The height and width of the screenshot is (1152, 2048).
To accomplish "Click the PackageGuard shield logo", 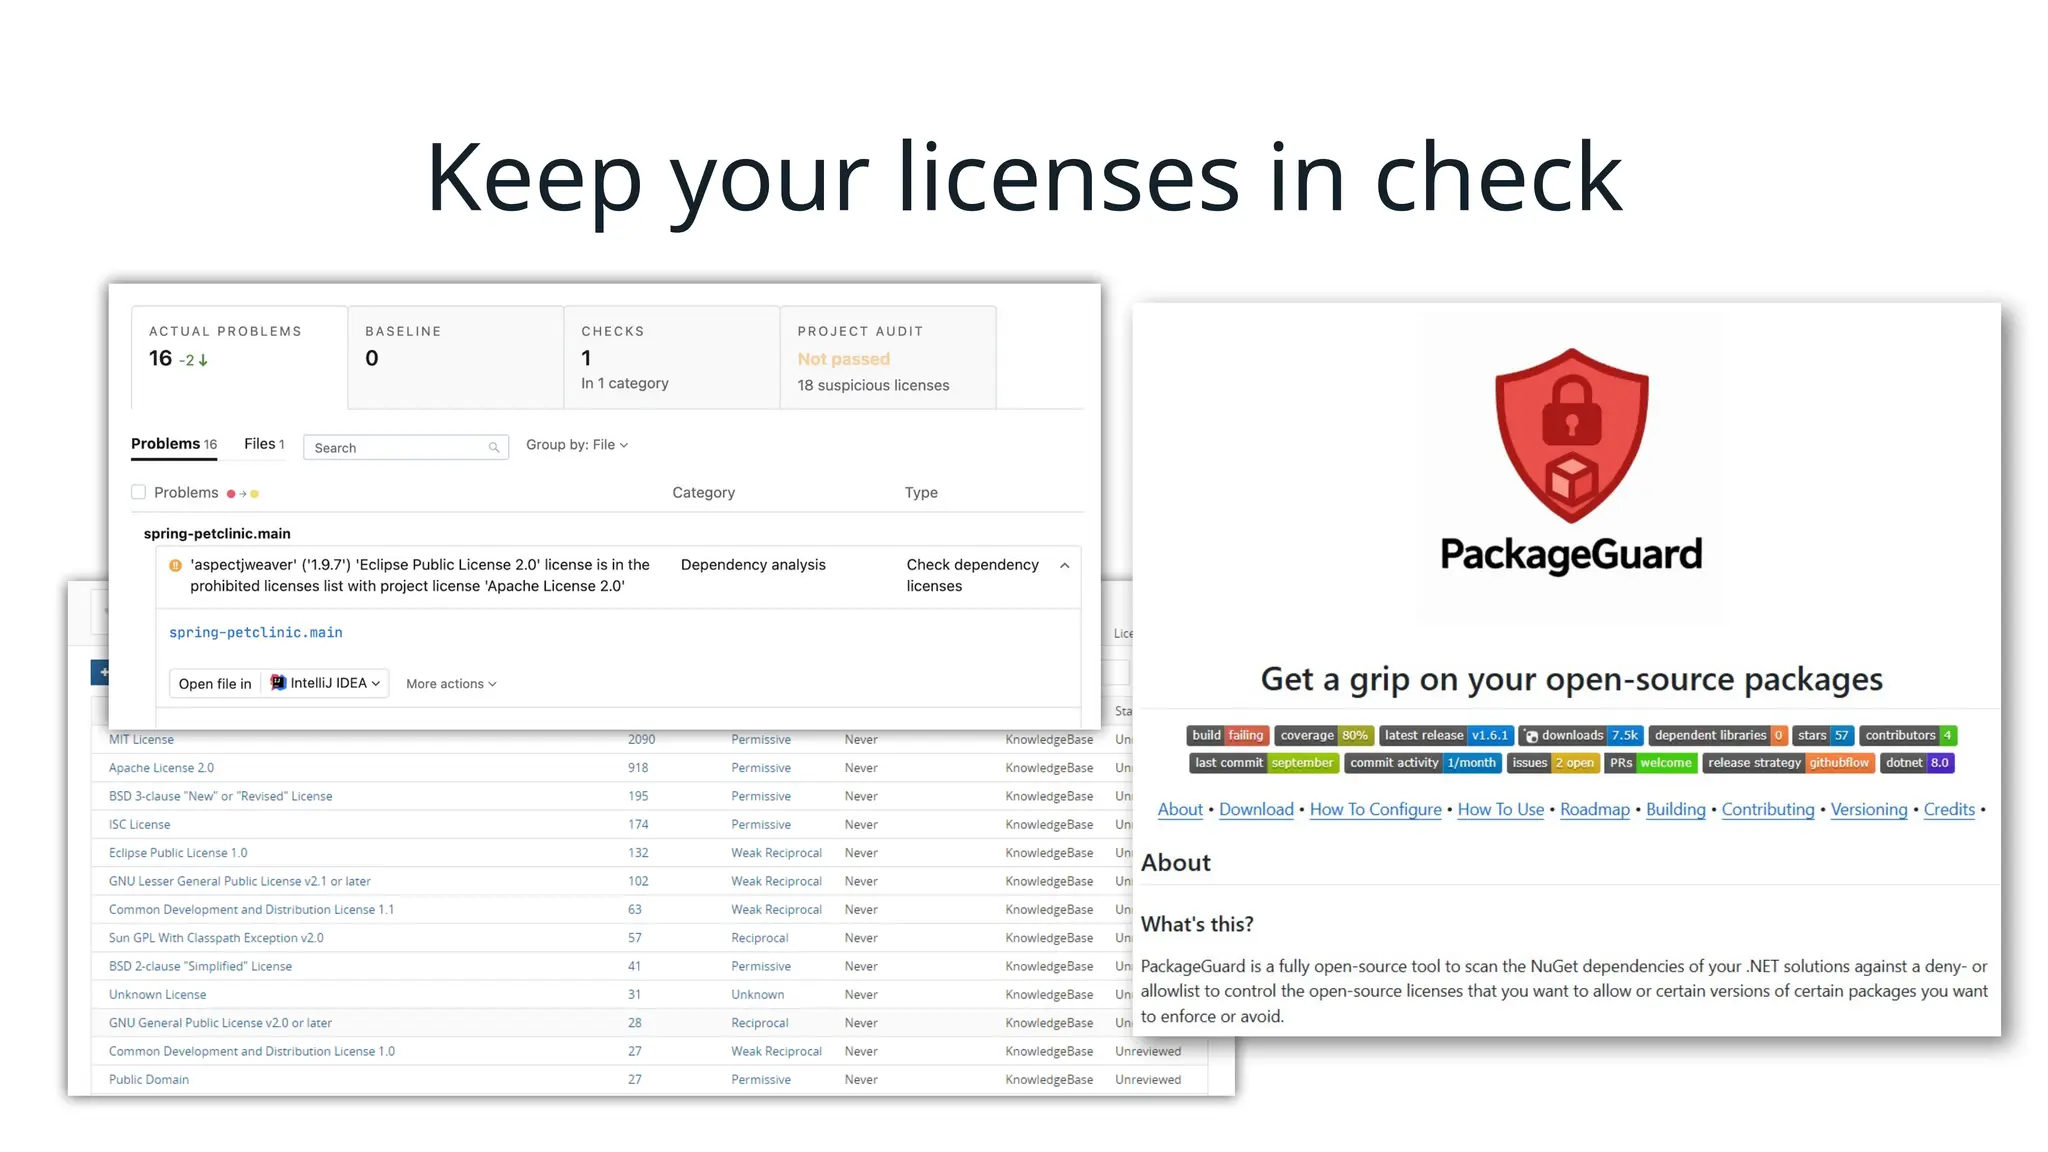I will click(1571, 435).
